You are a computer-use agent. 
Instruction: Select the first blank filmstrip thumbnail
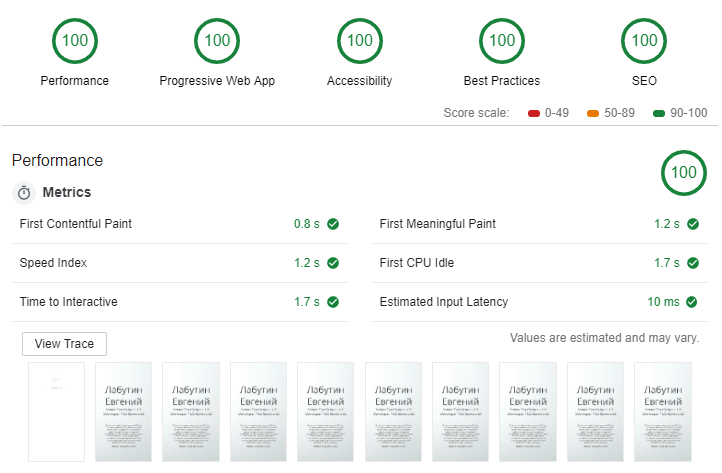(56, 411)
